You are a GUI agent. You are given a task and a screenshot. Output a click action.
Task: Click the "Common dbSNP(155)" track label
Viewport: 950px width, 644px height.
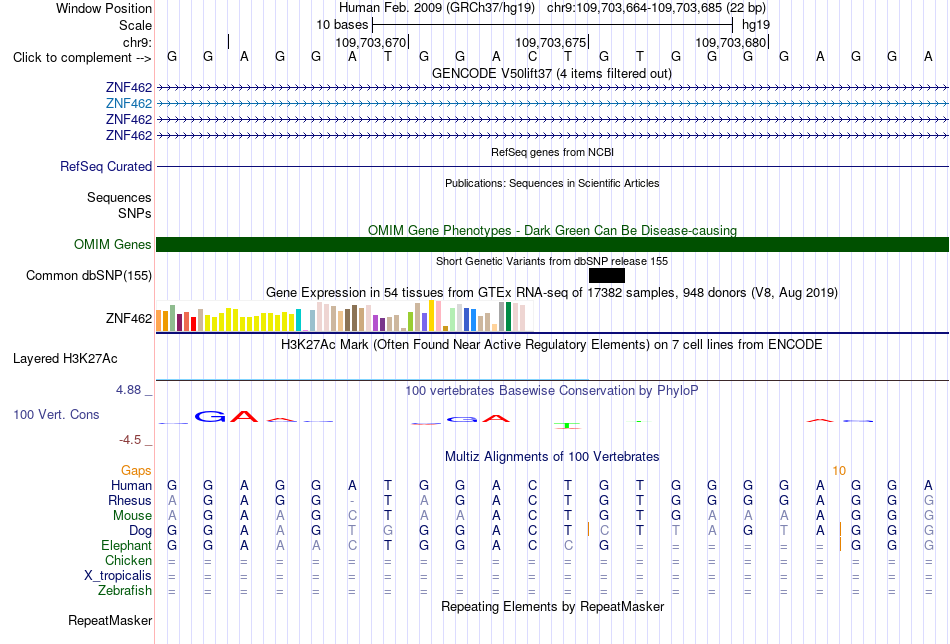pos(88,276)
